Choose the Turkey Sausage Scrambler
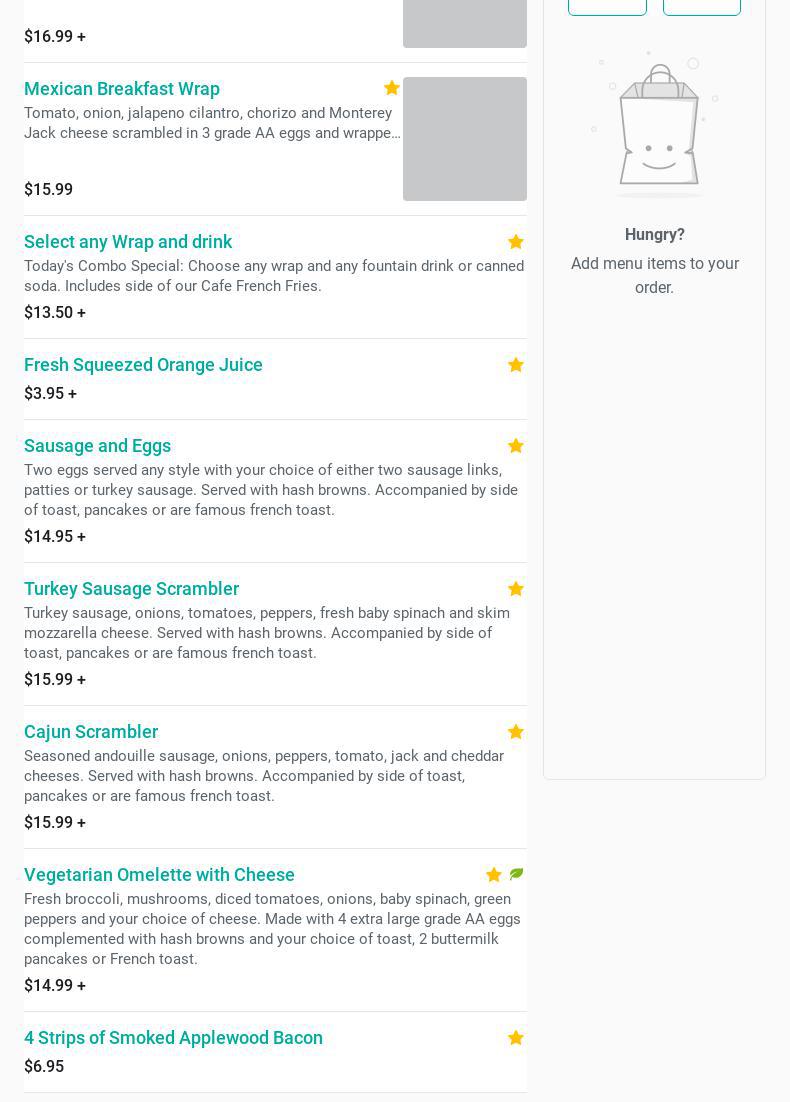Screen dimensions: 790x1102 pyautogui.click(x=131, y=589)
